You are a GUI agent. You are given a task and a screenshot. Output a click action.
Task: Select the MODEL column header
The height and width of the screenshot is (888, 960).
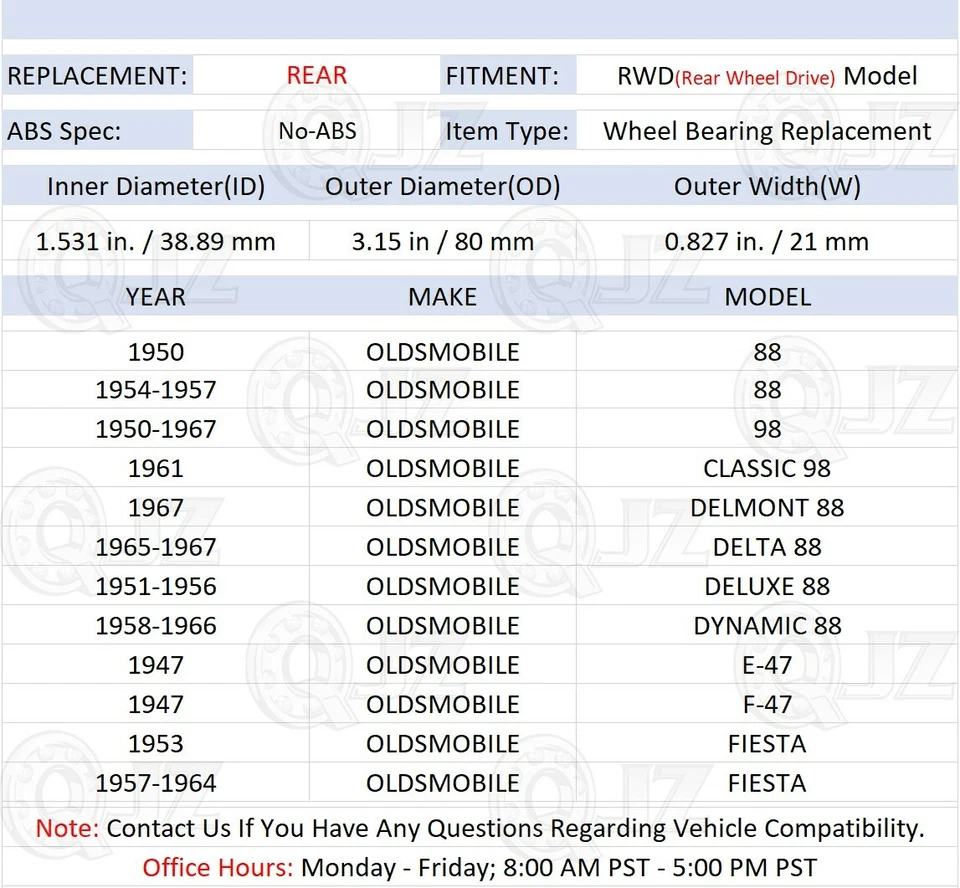point(767,296)
